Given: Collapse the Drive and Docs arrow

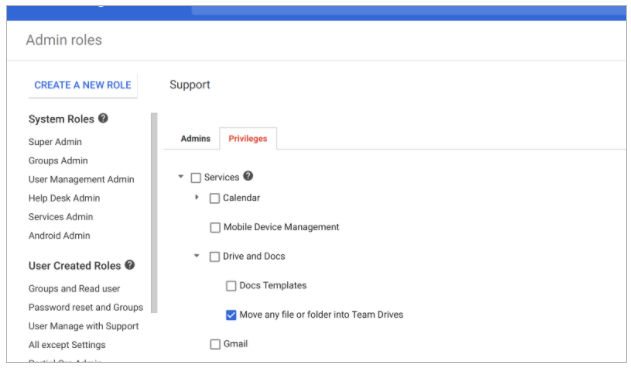Looking at the screenshot, I should 197,256.
